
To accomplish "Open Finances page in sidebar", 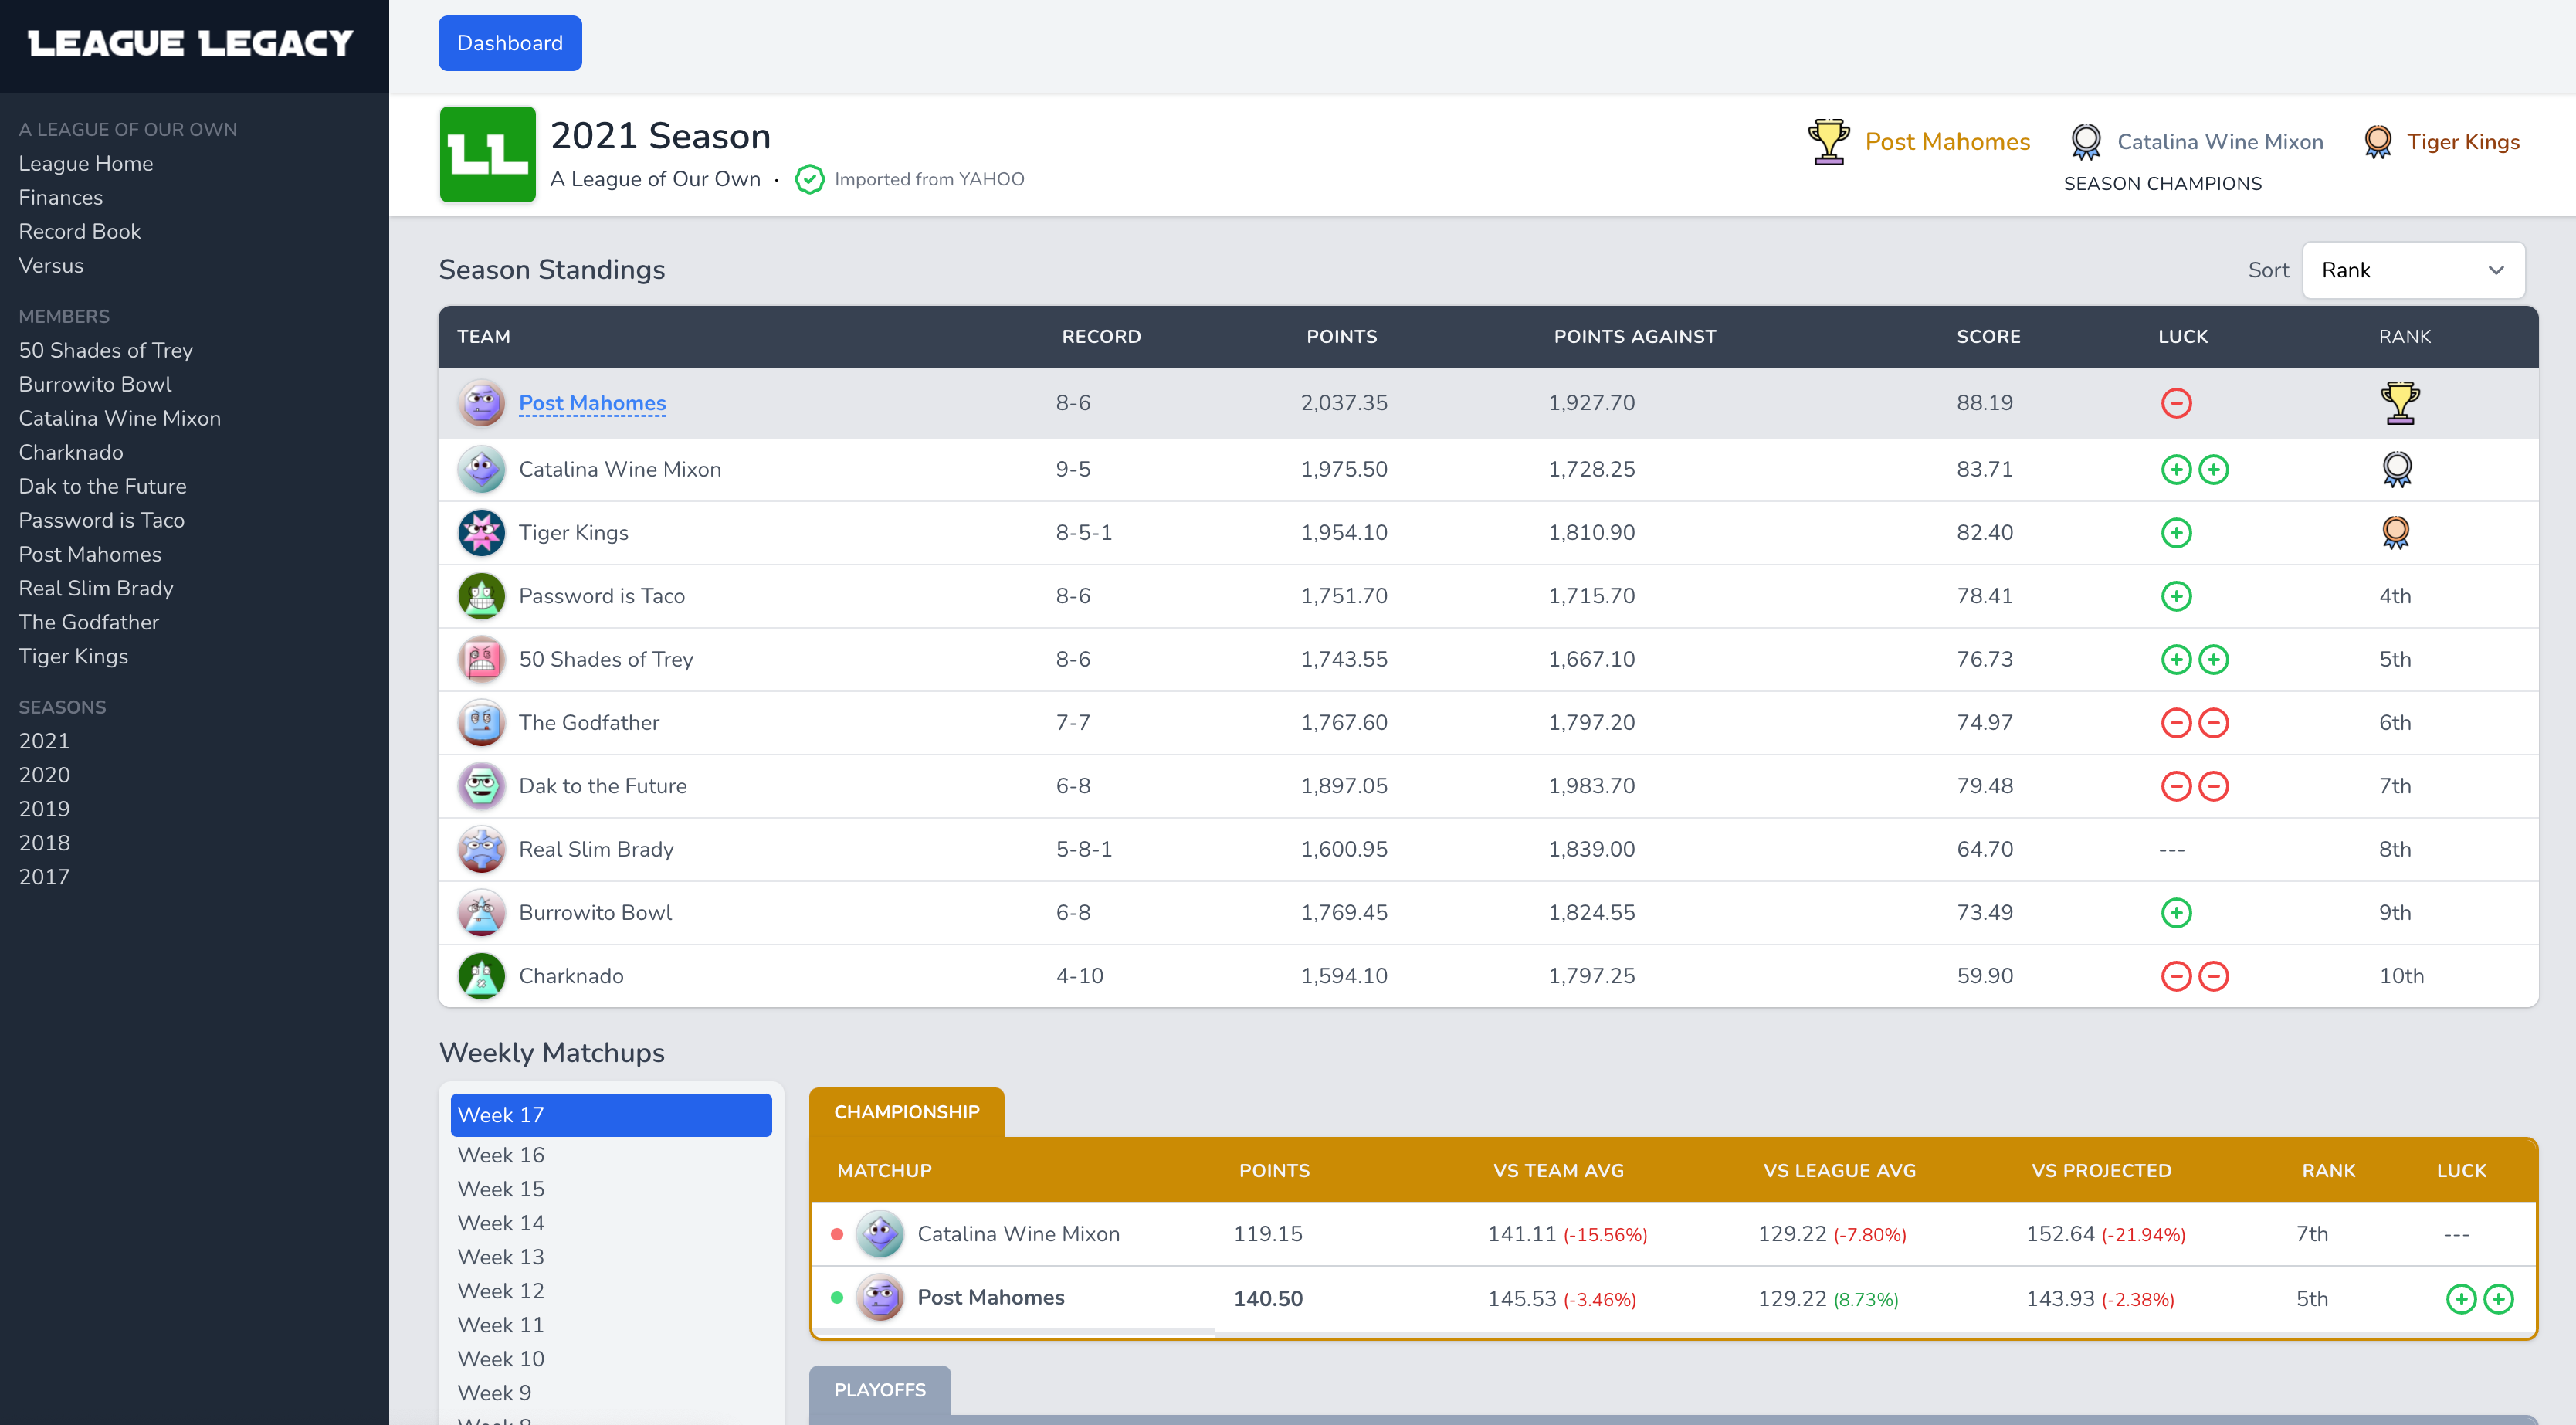I will (61, 197).
